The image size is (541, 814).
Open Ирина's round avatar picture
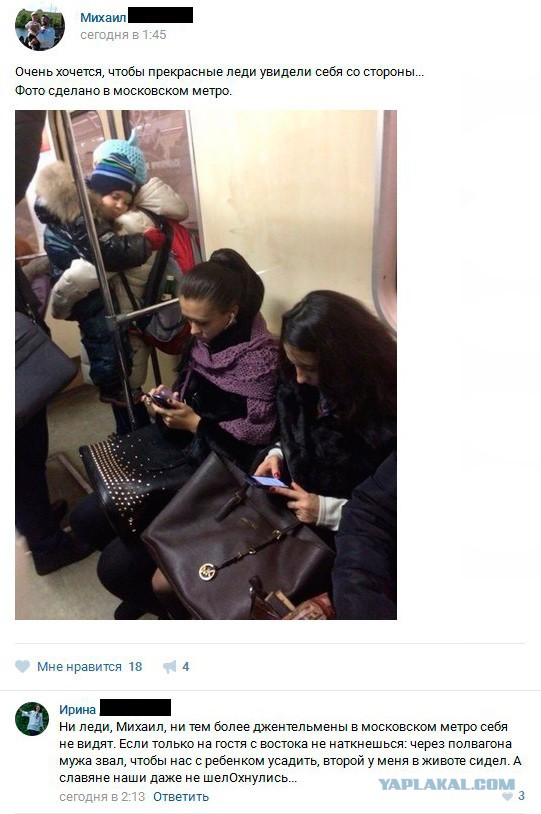click(32, 718)
